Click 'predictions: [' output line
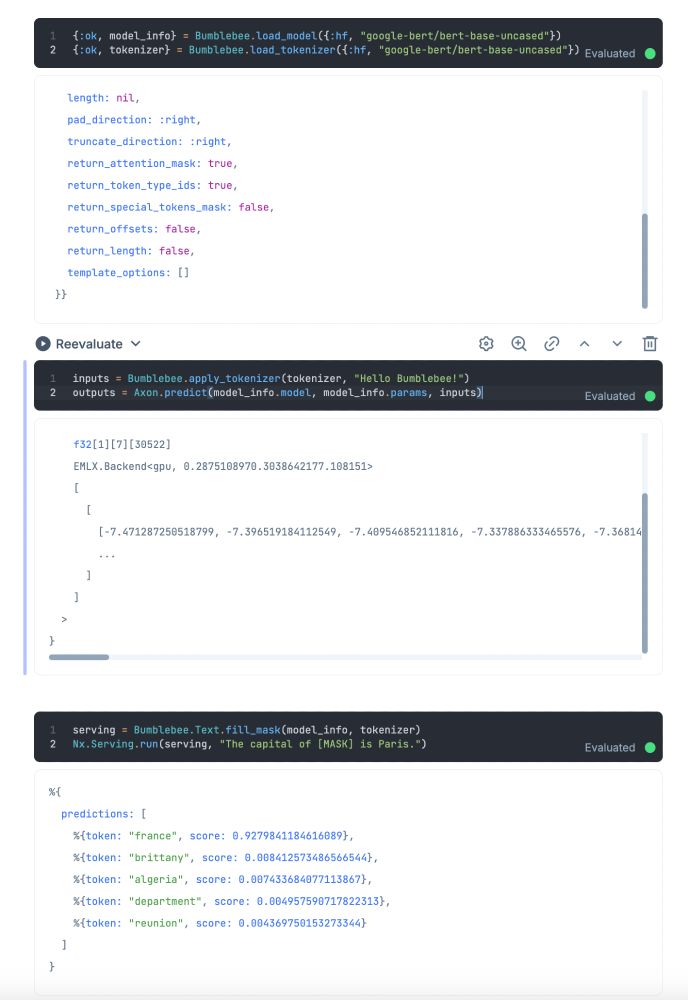The height and width of the screenshot is (1000, 688). tap(103, 814)
